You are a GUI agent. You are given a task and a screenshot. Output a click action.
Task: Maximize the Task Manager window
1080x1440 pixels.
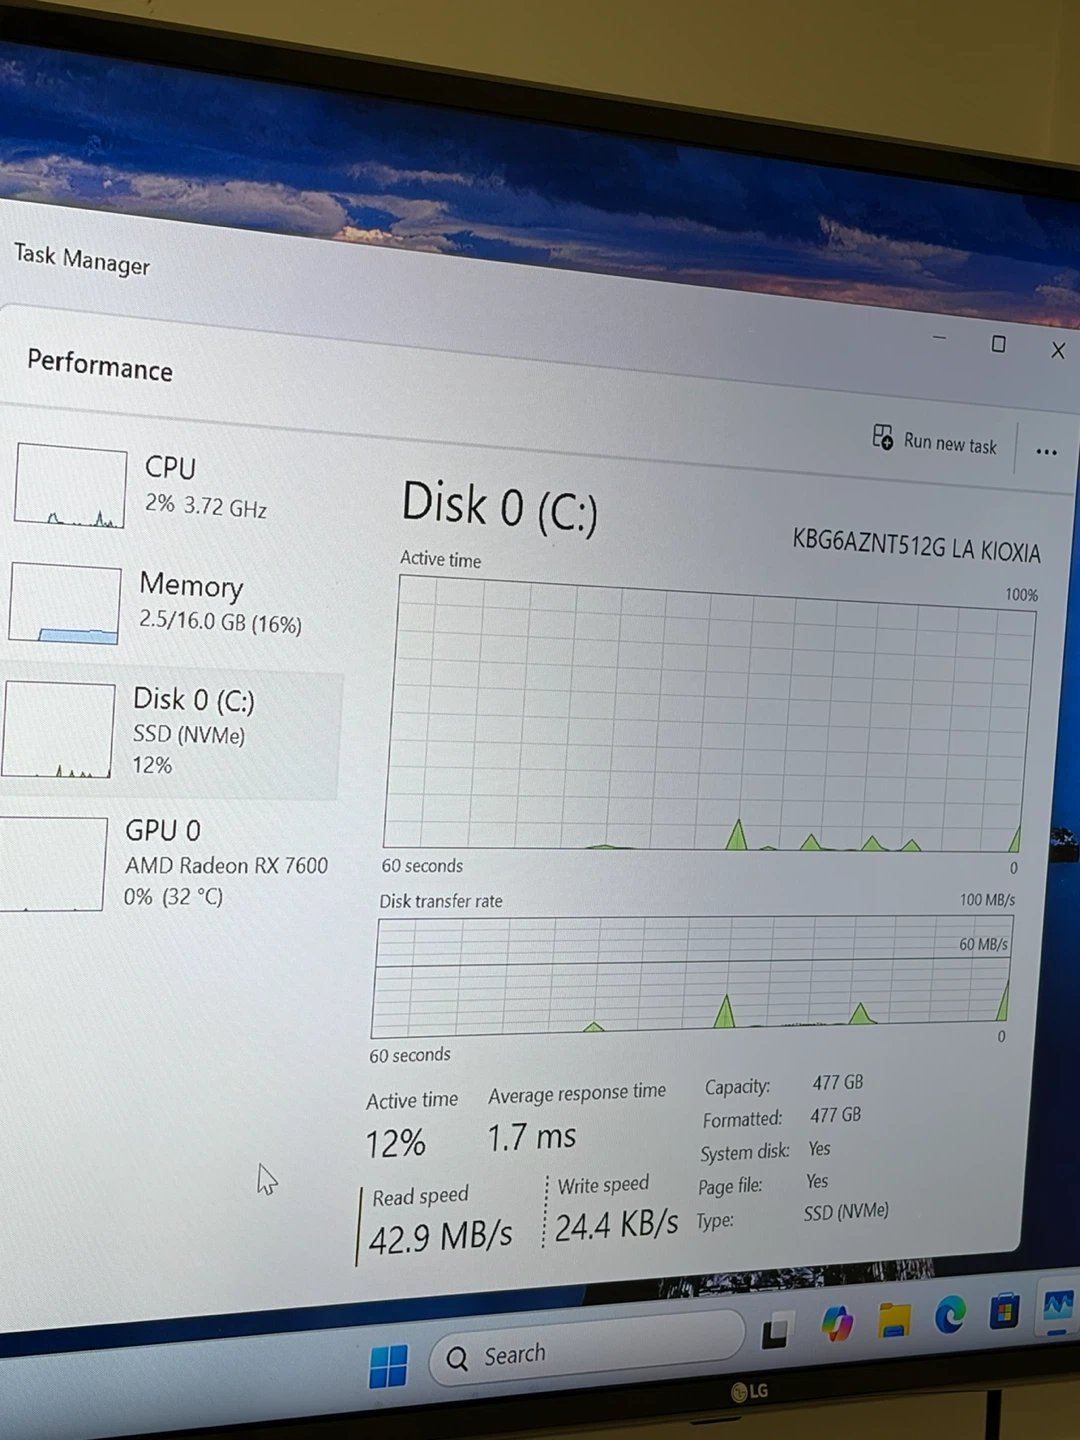[x=998, y=344]
